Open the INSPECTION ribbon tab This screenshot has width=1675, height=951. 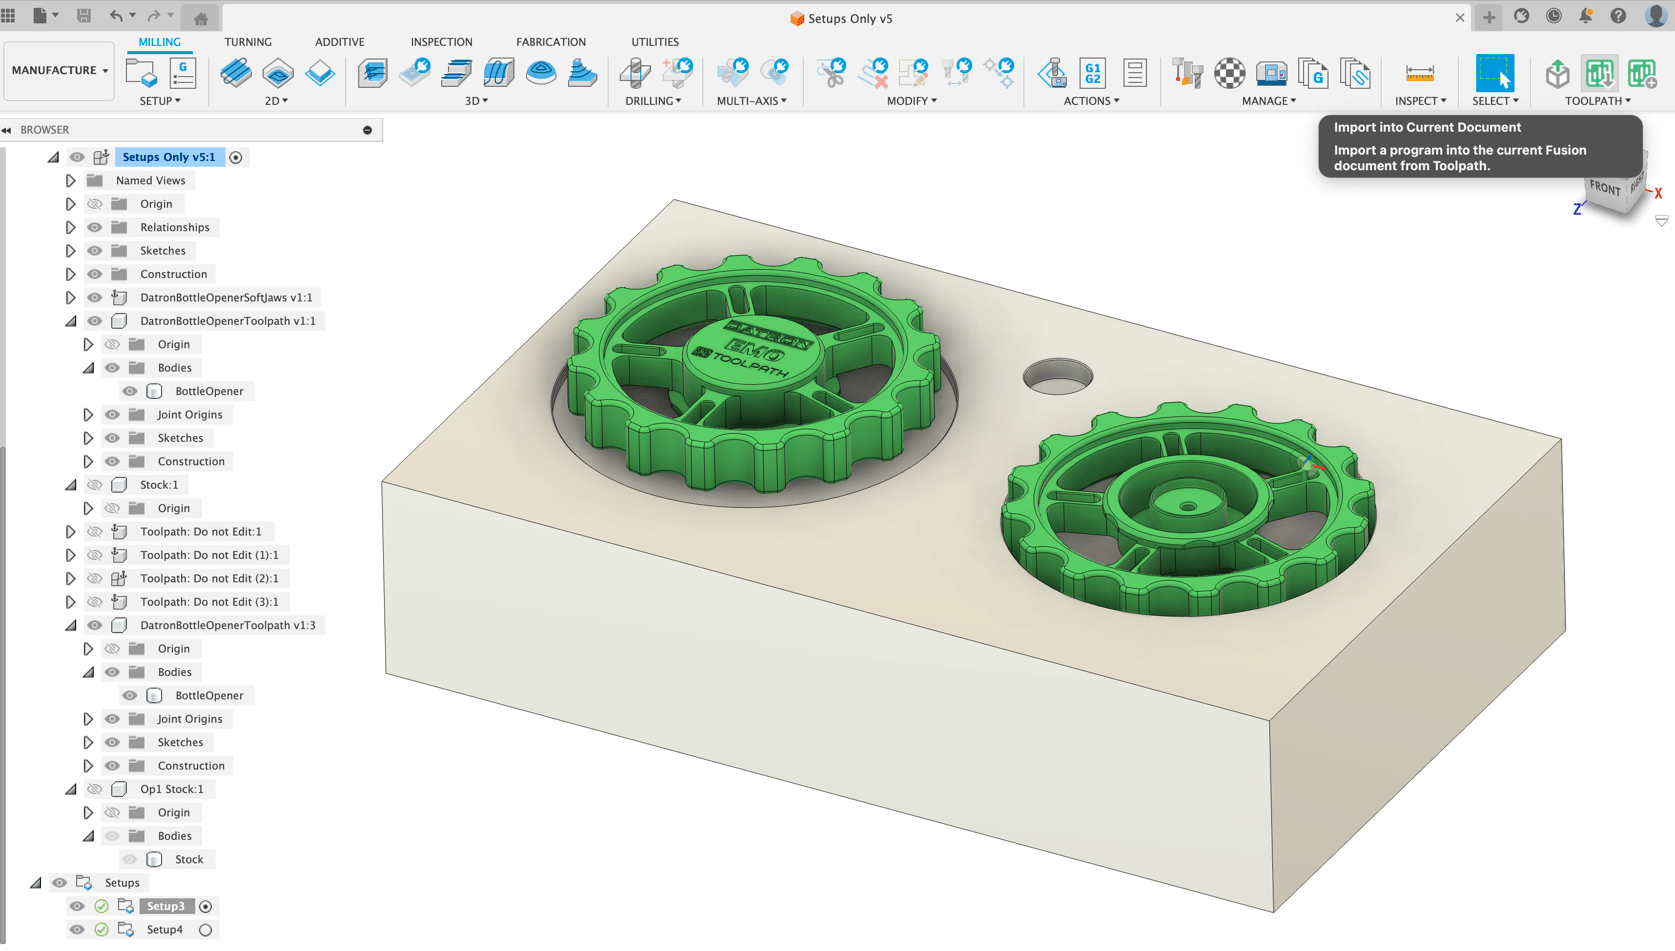pos(441,41)
